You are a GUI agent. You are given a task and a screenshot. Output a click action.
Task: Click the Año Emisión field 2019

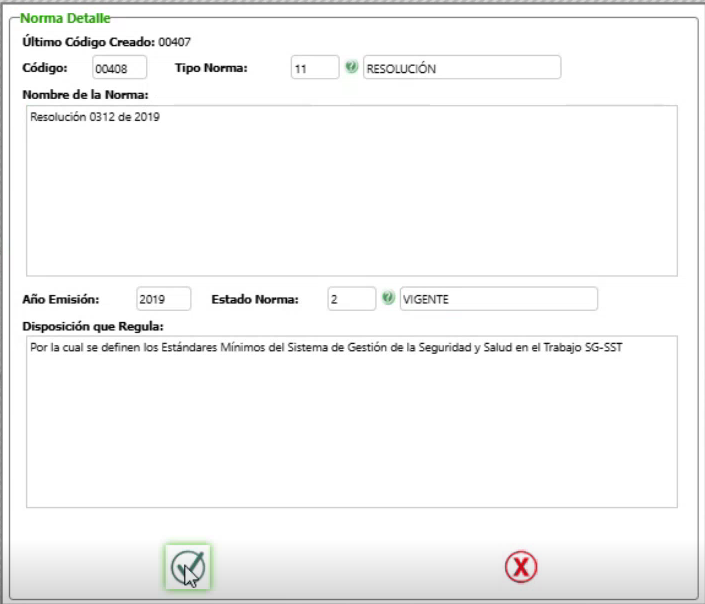click(164, 299)
